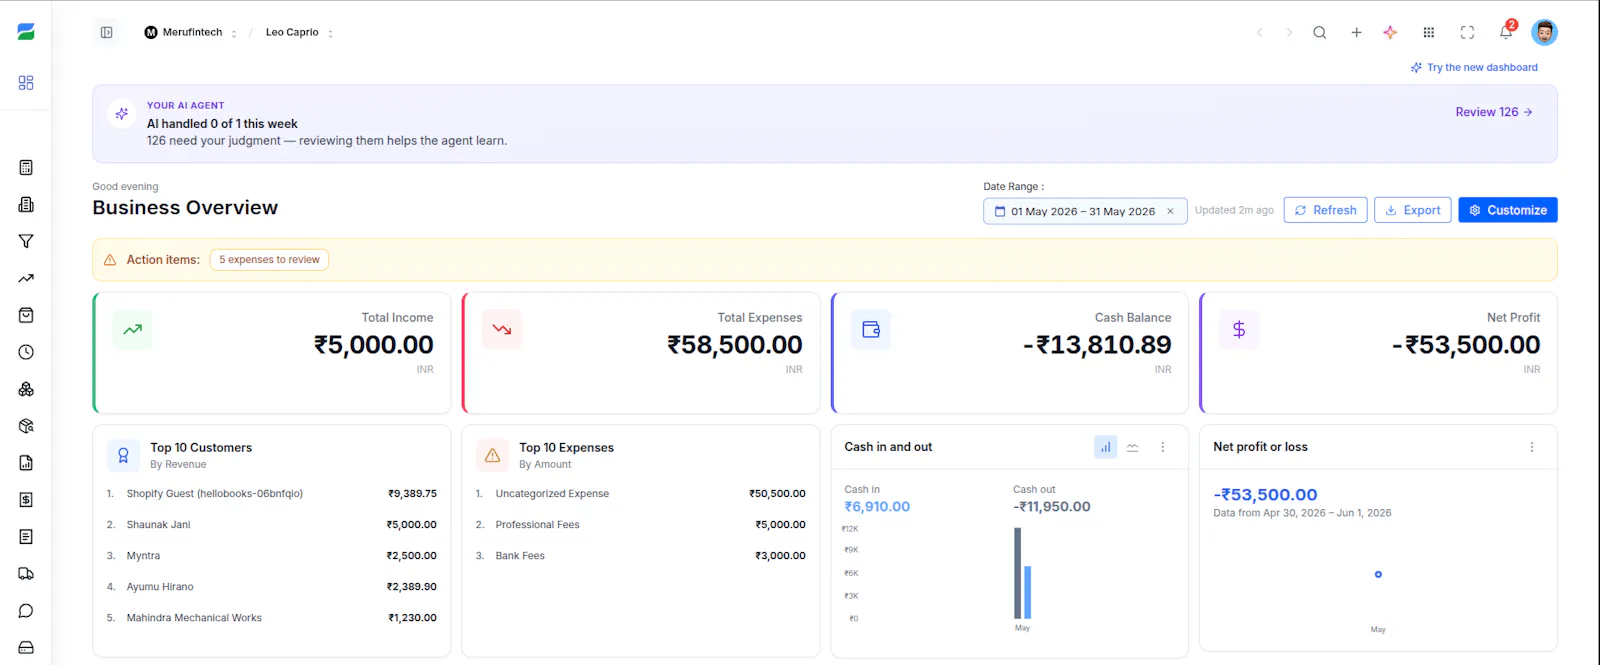1600x665 pixels.
Task: Toggle the sidebar panel icon
Action: [x=106, y=32]
